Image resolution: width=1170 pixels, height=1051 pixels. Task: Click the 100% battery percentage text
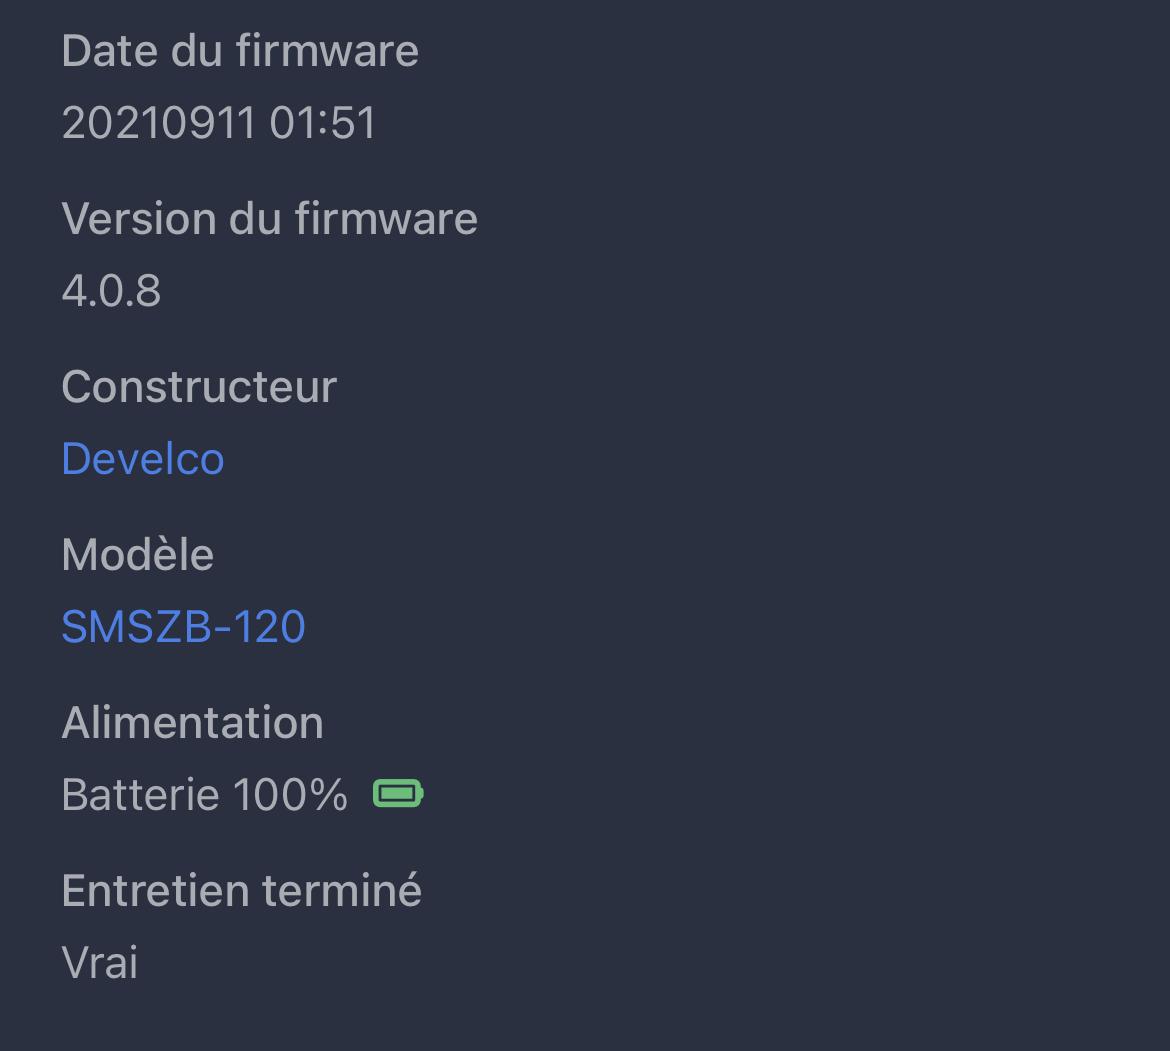[290, 795]
